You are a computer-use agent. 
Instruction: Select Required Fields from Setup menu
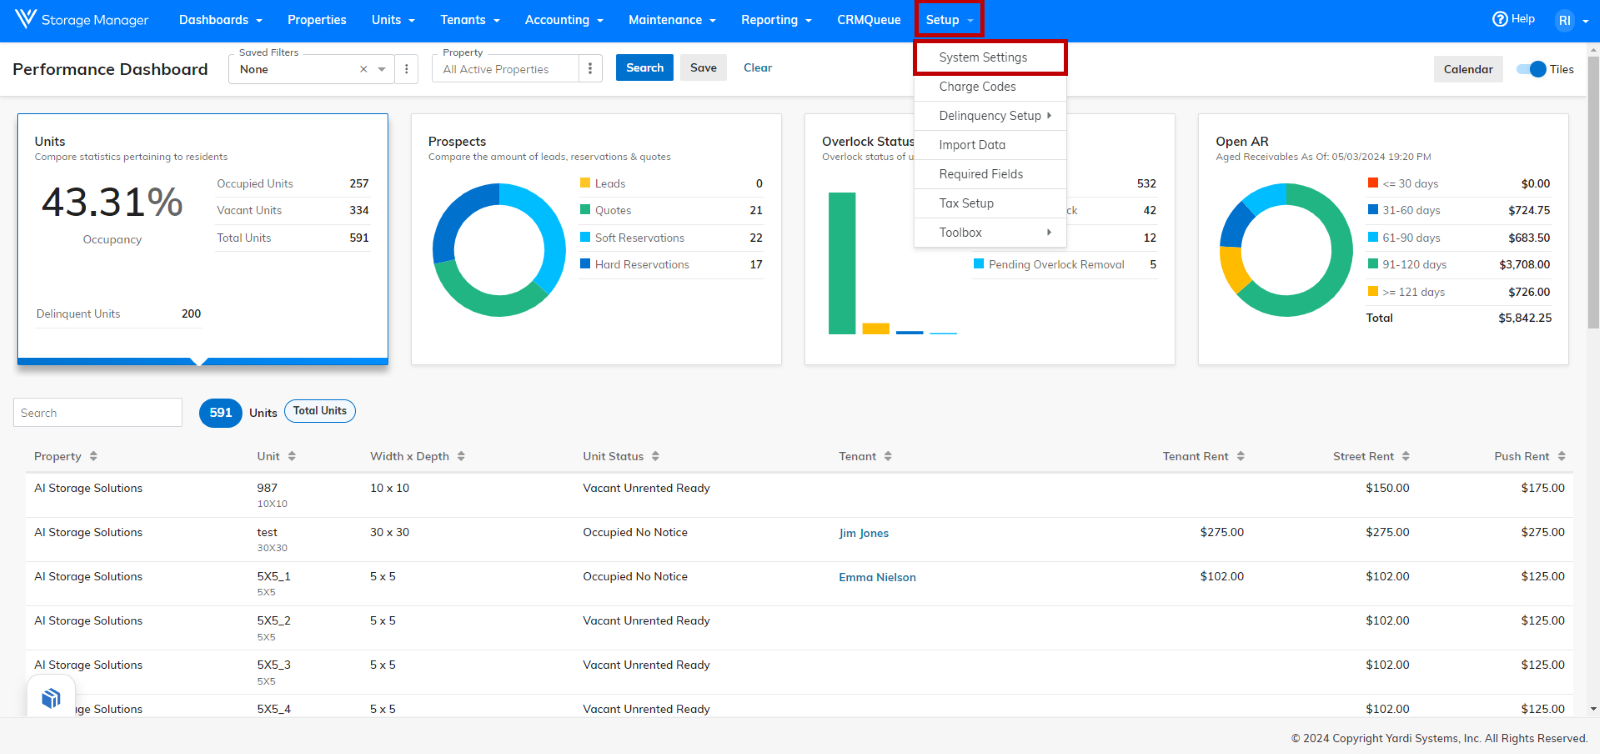(x=990, y=174)
